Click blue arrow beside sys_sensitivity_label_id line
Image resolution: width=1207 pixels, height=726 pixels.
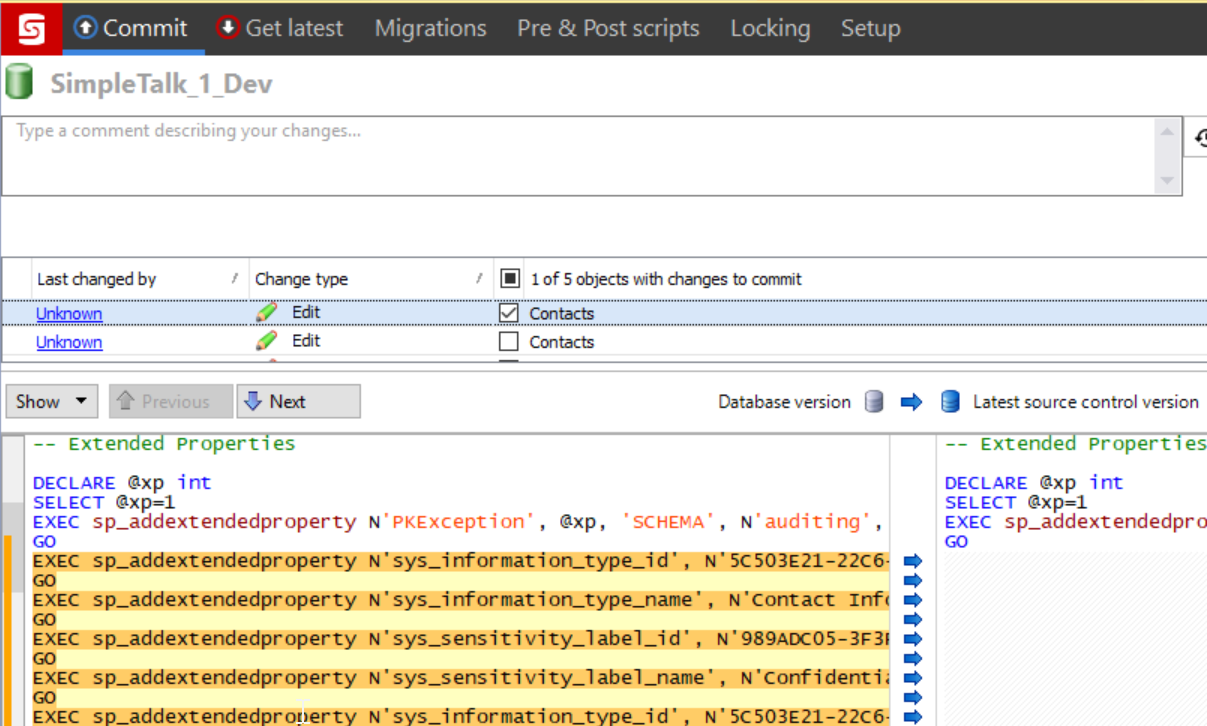tap(912, 639)
